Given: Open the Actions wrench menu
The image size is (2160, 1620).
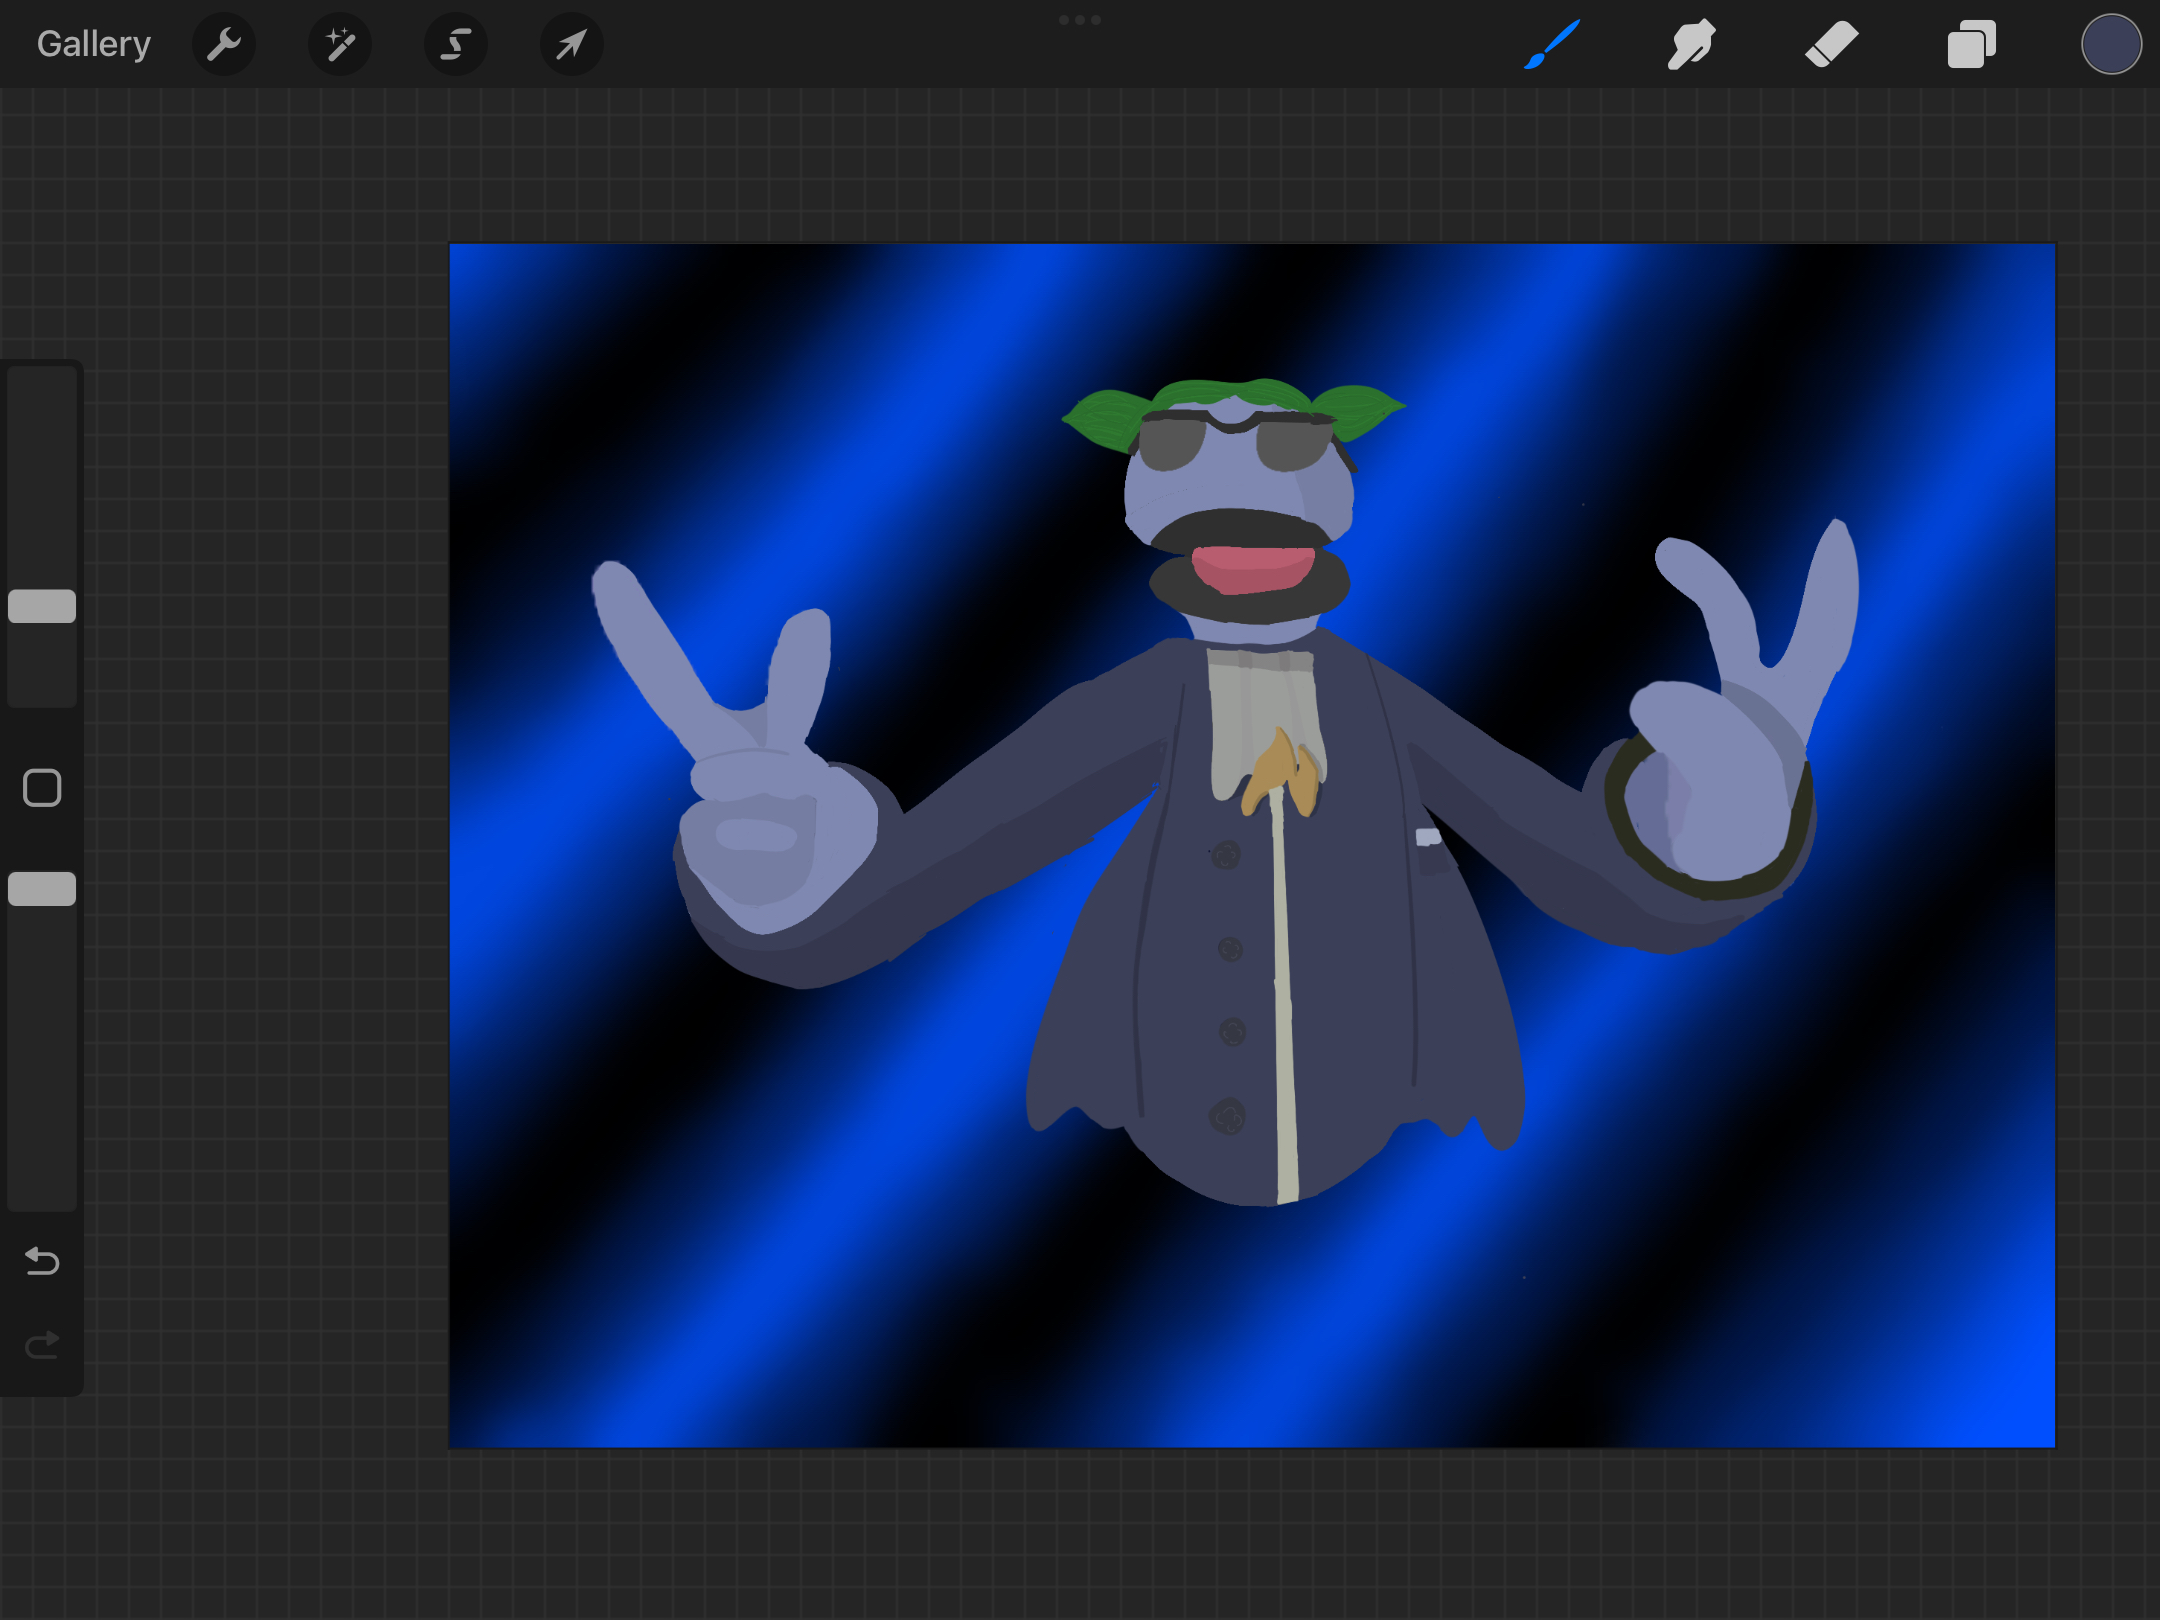Looking at the screenshot, I should click(224, 44).
